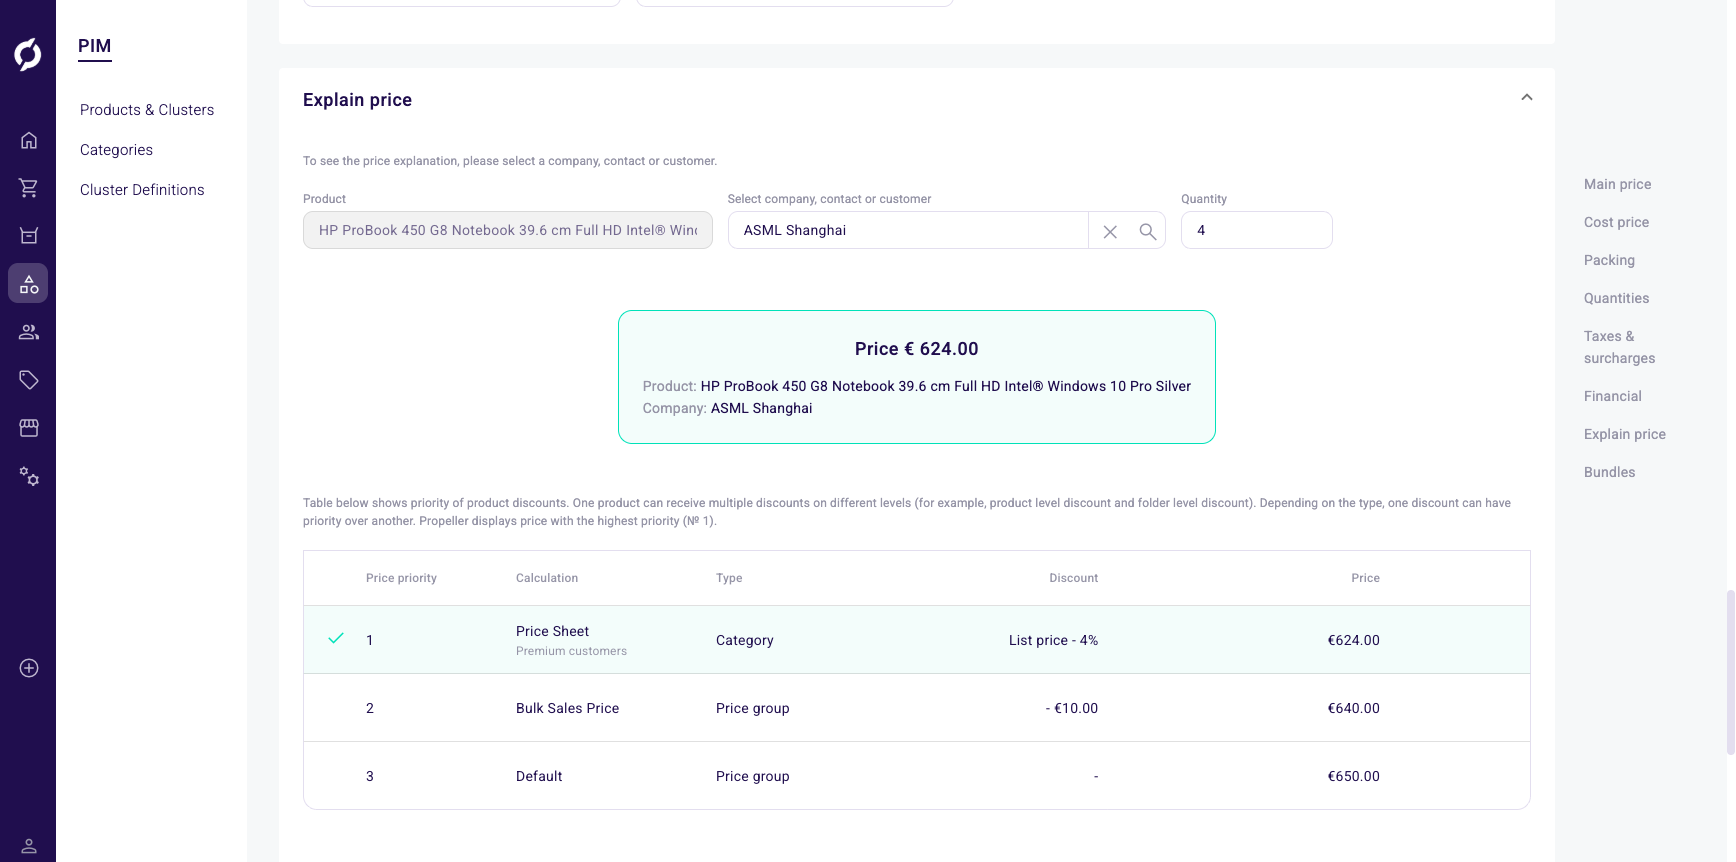1736x862 pixels.
Task: Click the Price € 624.00 summary heading
Action: [x=917, y=349]
